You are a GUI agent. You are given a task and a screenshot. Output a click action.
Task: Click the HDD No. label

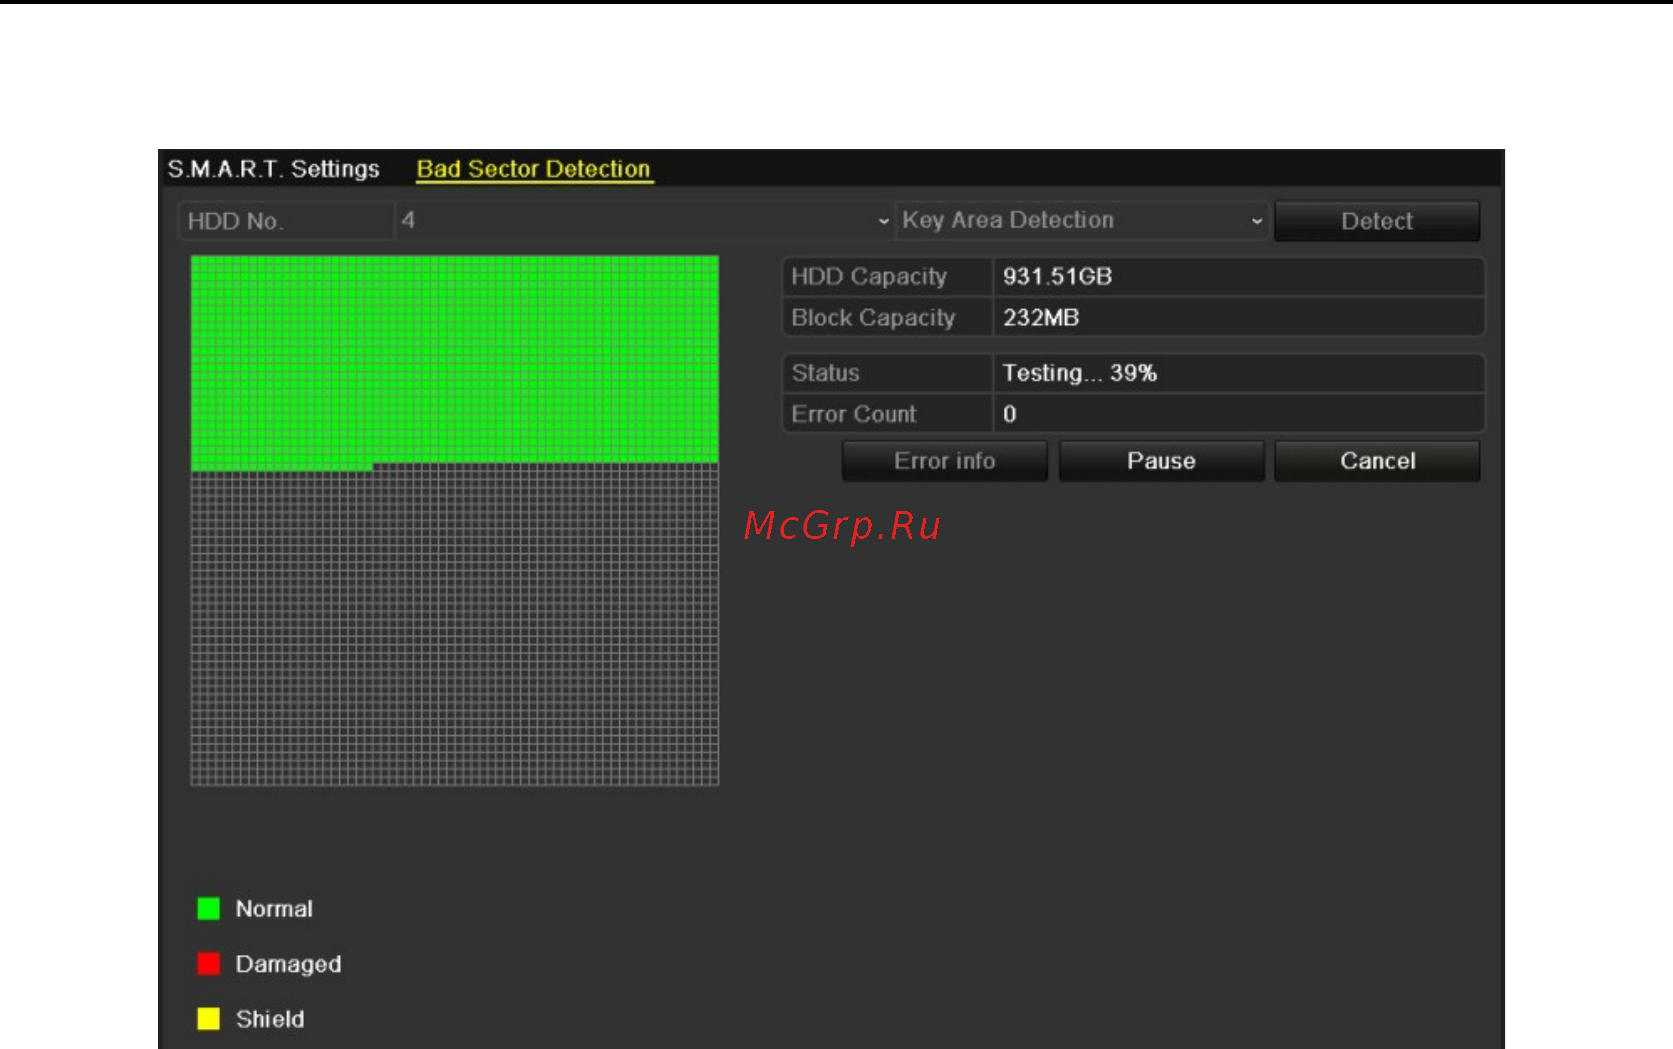point(236,221)
